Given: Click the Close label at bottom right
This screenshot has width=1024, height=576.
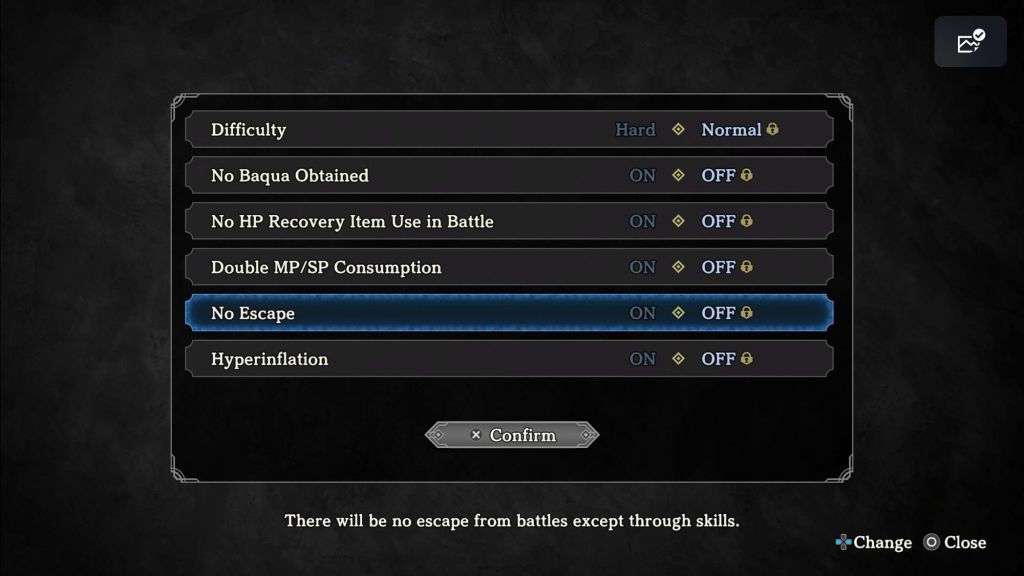Looking at the screenshot, I should pyautogui.click(x=965, y=543).
